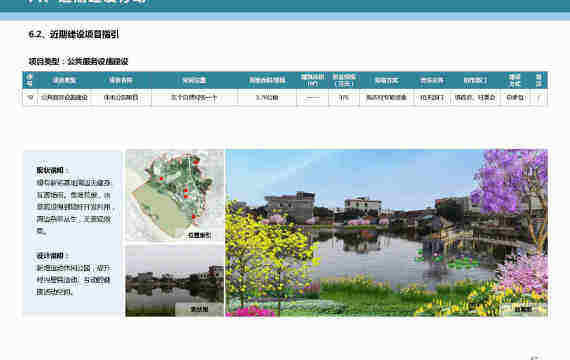Click the 设计说明 heading in text panel
Viewport: 570px width, 360px height.
tap(50, 256)
